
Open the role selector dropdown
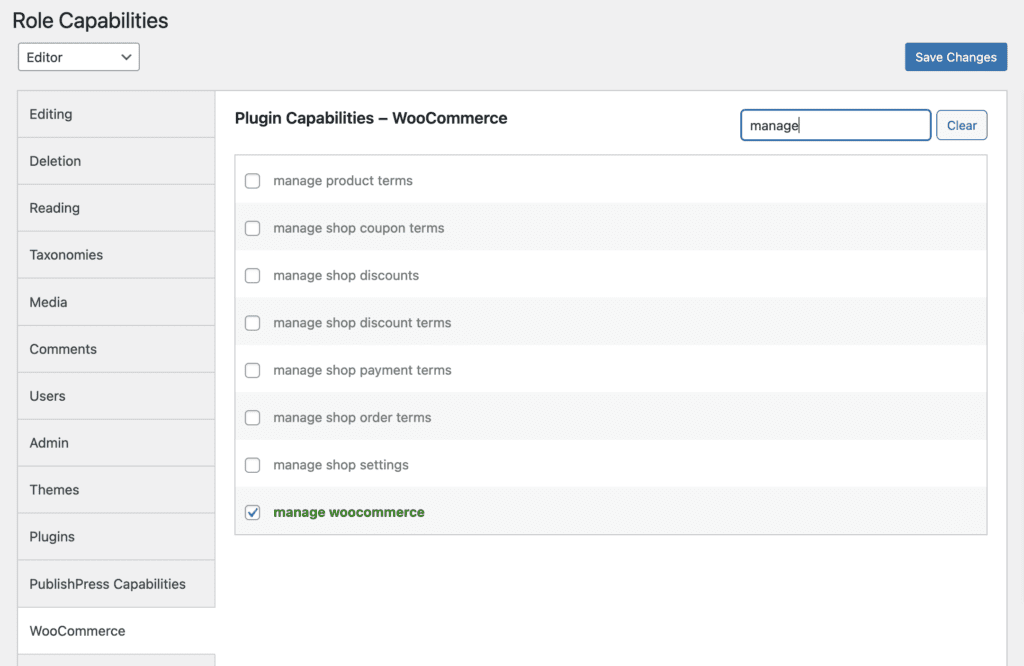(78, 57)
